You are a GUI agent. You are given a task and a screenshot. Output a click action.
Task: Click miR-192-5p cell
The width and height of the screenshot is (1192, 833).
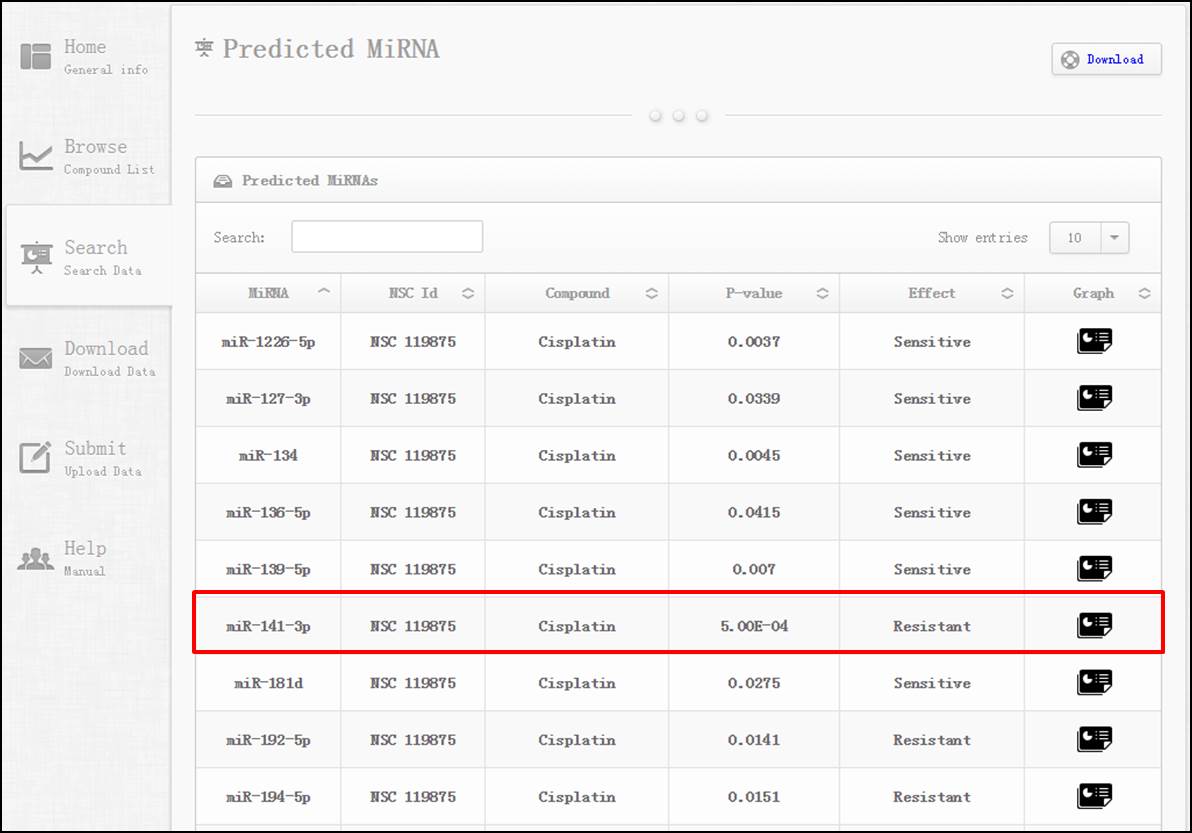point(268,740)
